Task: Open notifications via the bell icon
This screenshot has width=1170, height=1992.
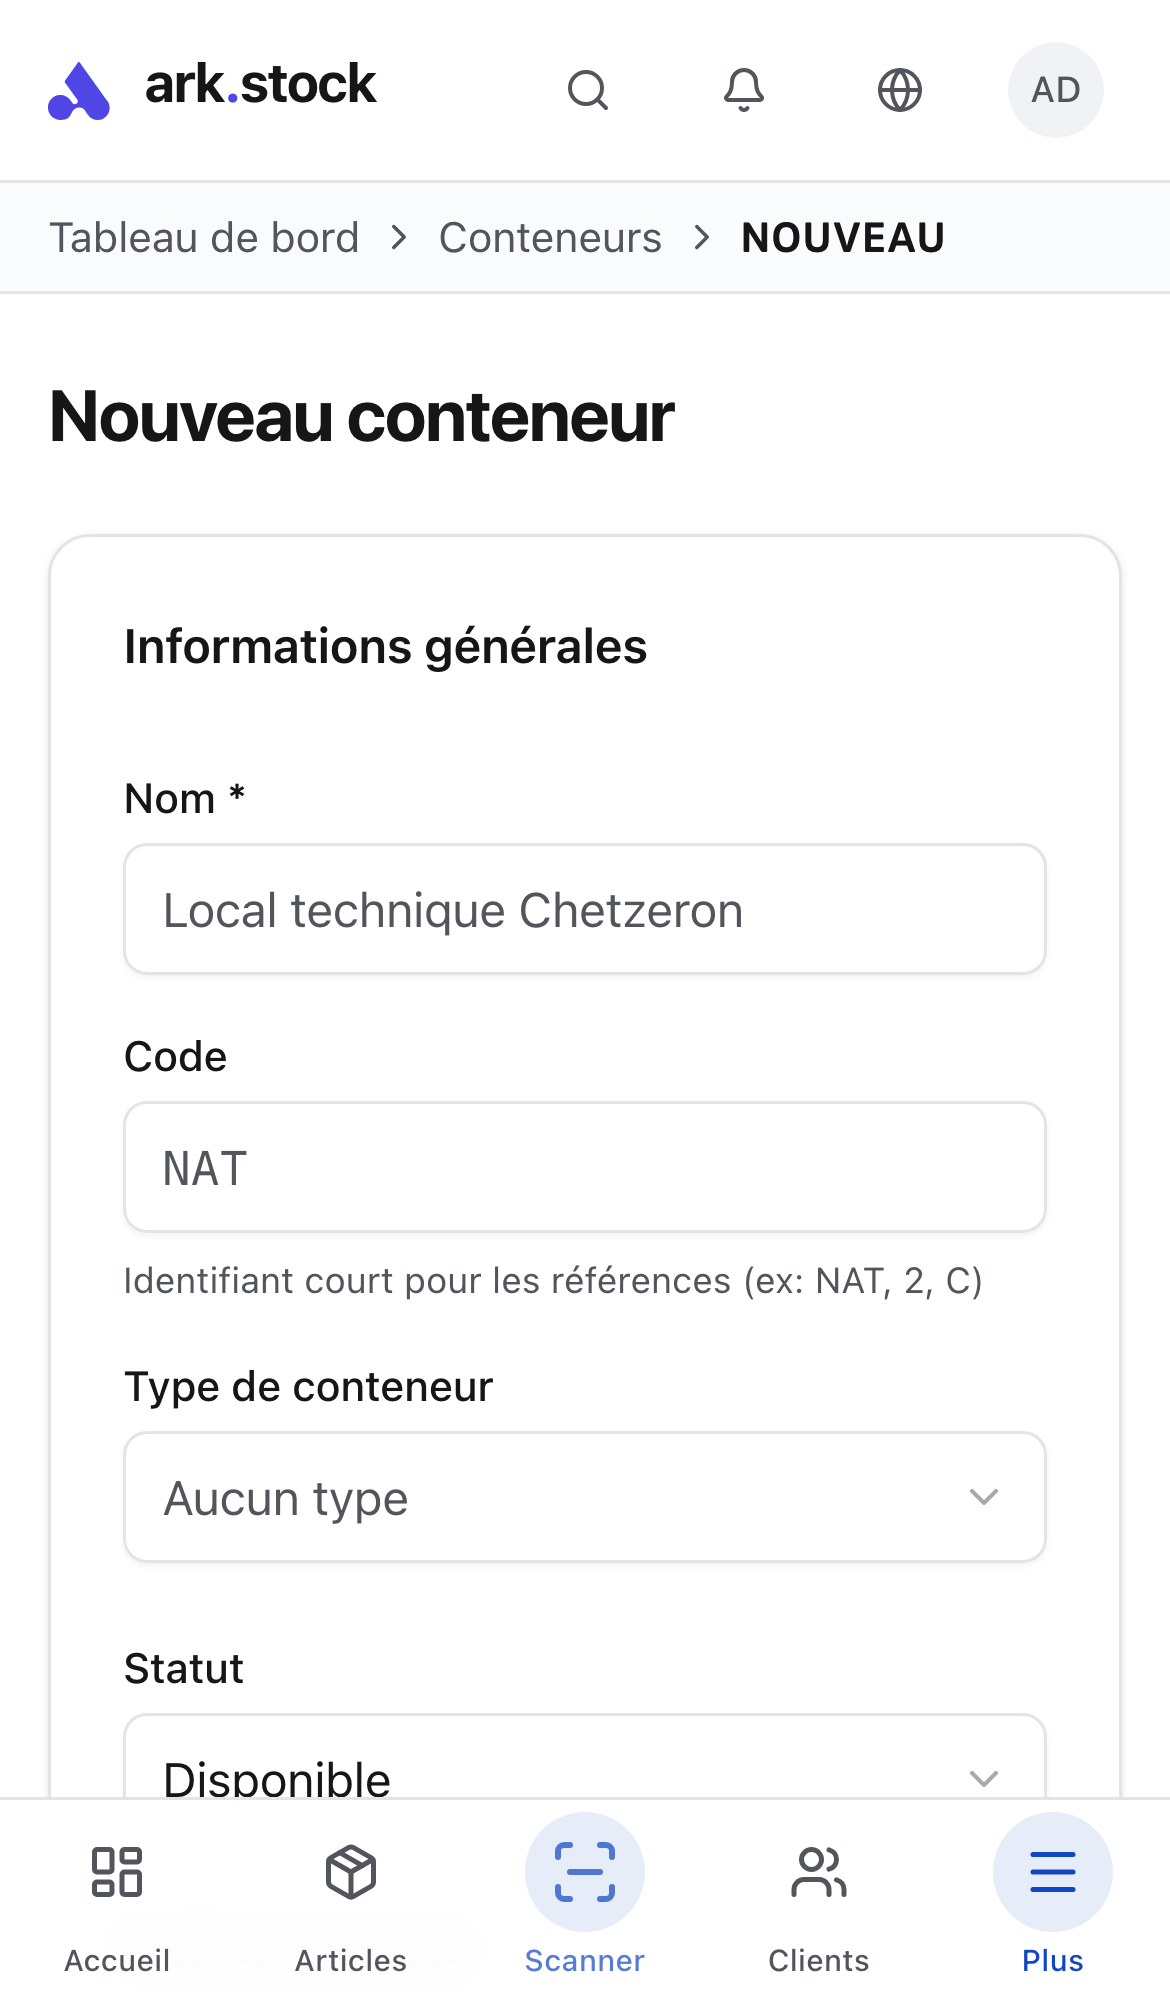Action: (743, 90)
